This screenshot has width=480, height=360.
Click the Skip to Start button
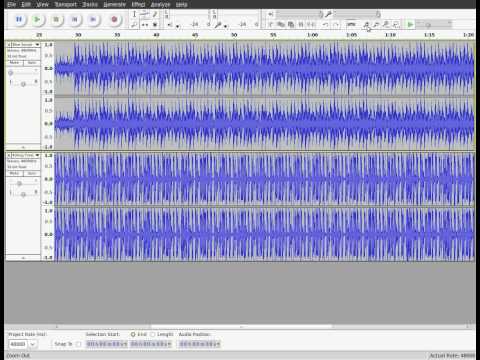click(x=75, y=20)
